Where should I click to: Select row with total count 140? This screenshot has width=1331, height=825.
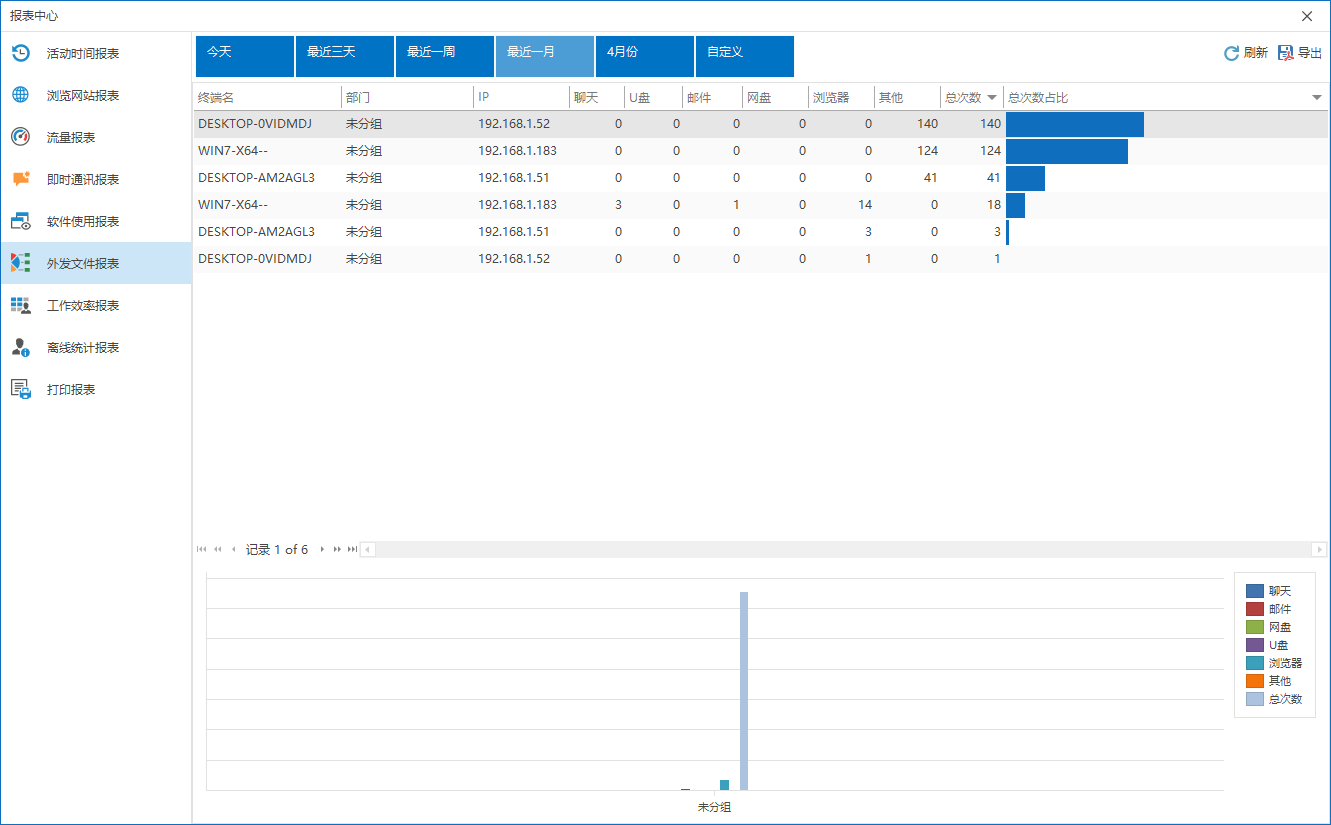click(x=761, y=124)
